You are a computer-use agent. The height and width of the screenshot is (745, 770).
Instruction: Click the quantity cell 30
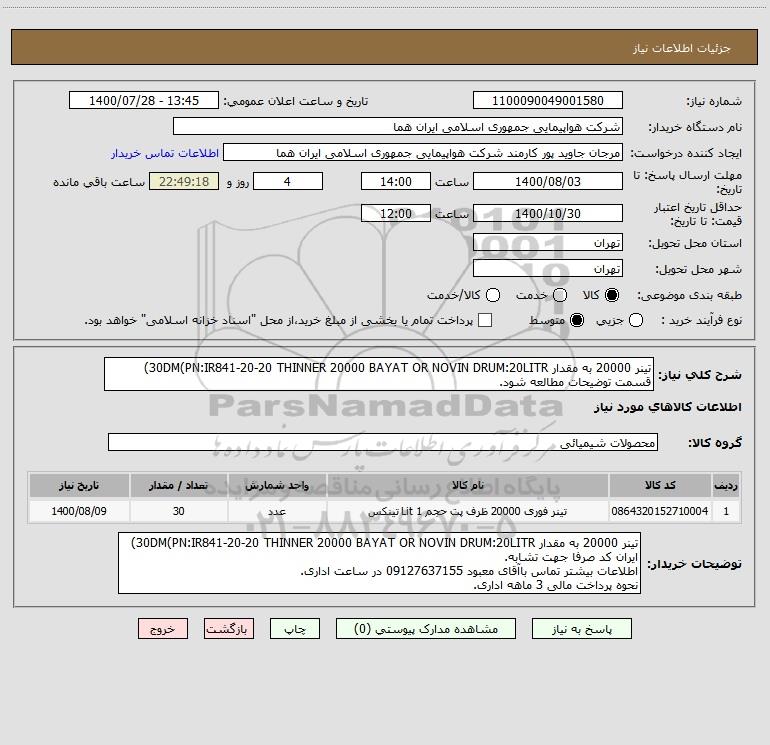point(178,511)
